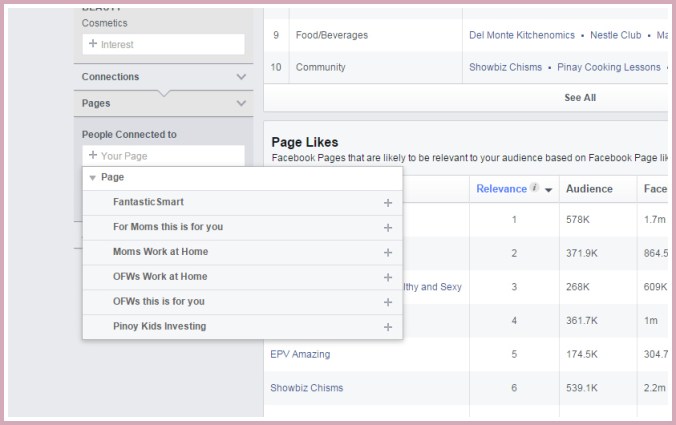
Task: Add OFWs this is for you with plus
Action: point(387,302)
